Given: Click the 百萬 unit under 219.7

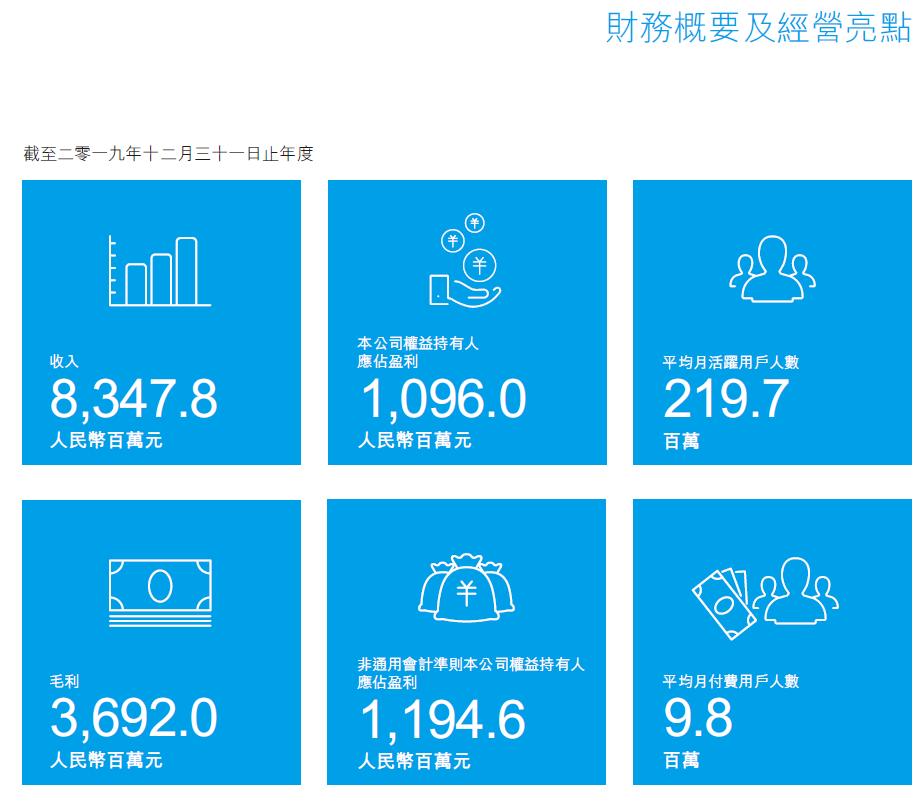Looking at the screenshot, I should [x=682, y=441].
